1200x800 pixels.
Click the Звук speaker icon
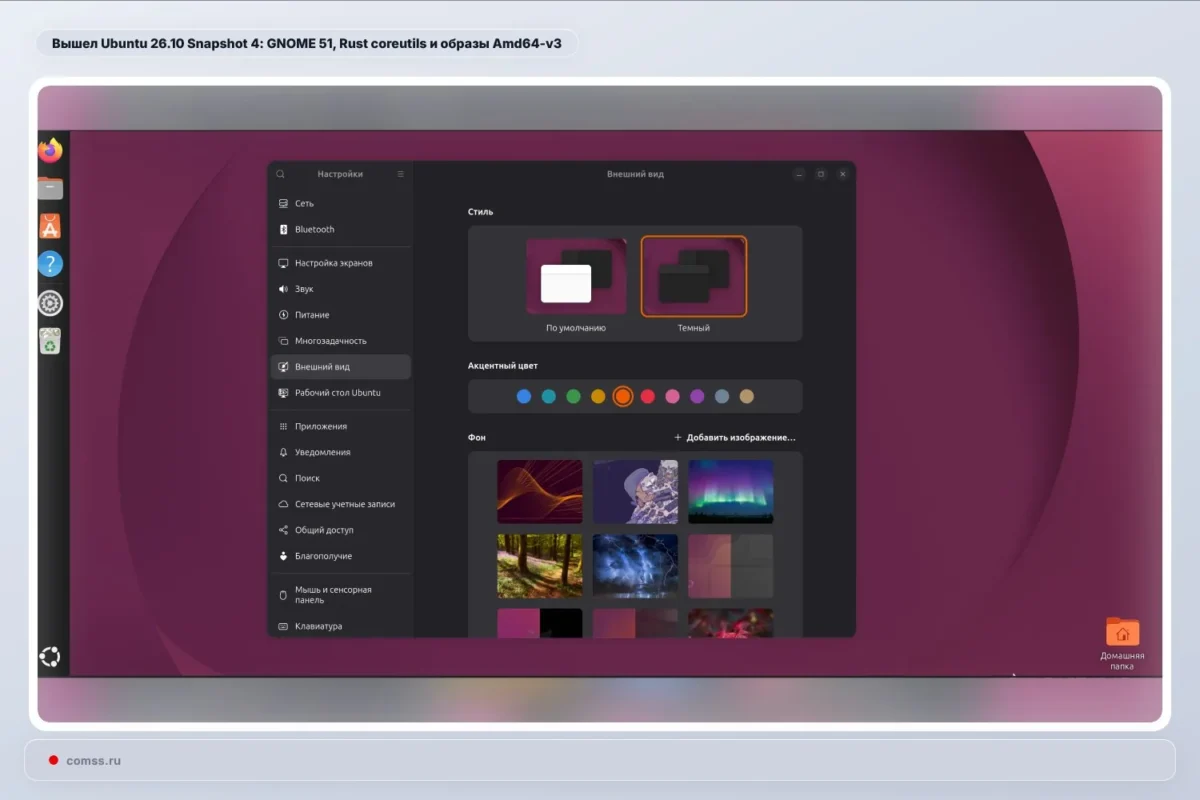coord(283,289)
